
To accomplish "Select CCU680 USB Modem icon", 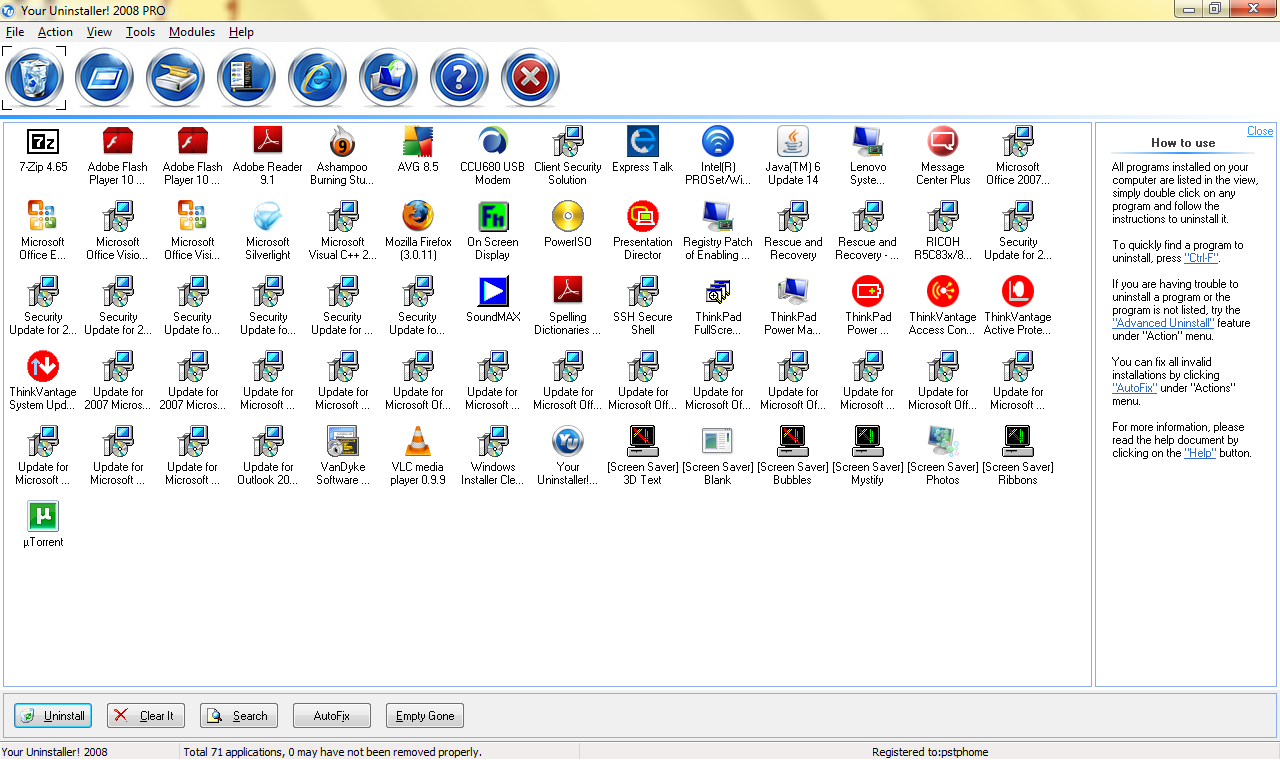I will click(493, 141).
